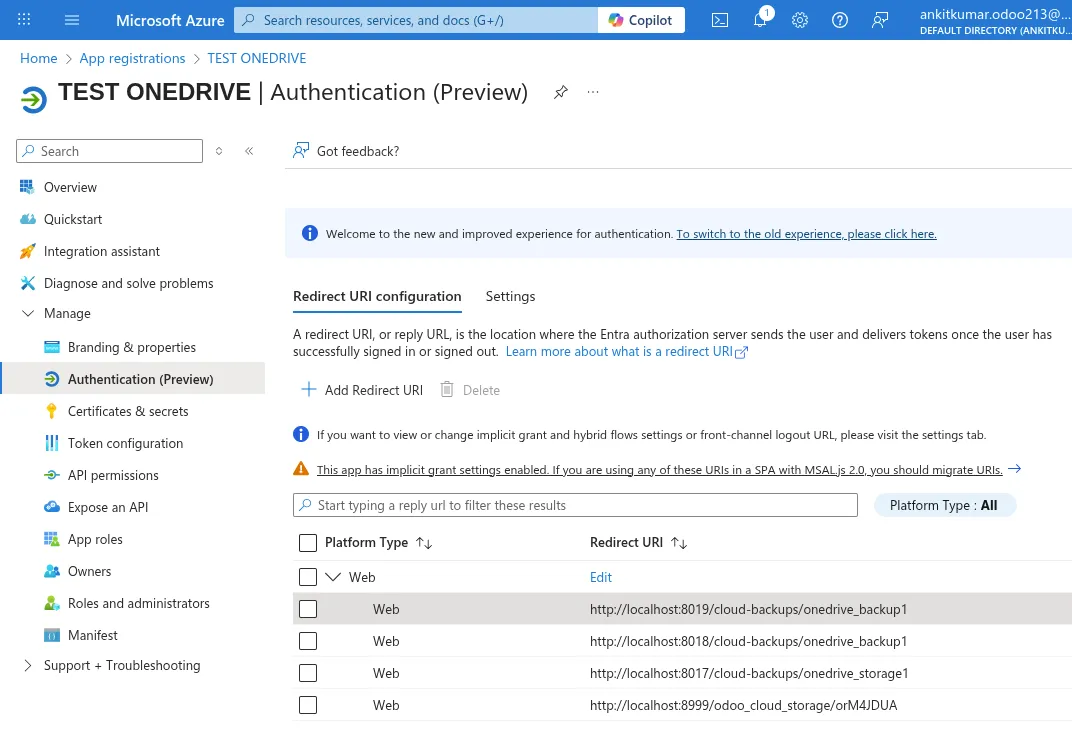Open the Azure portal hamburger menu
The image size is (1072, 740).
pyautogui.click(x=72, y=20)
